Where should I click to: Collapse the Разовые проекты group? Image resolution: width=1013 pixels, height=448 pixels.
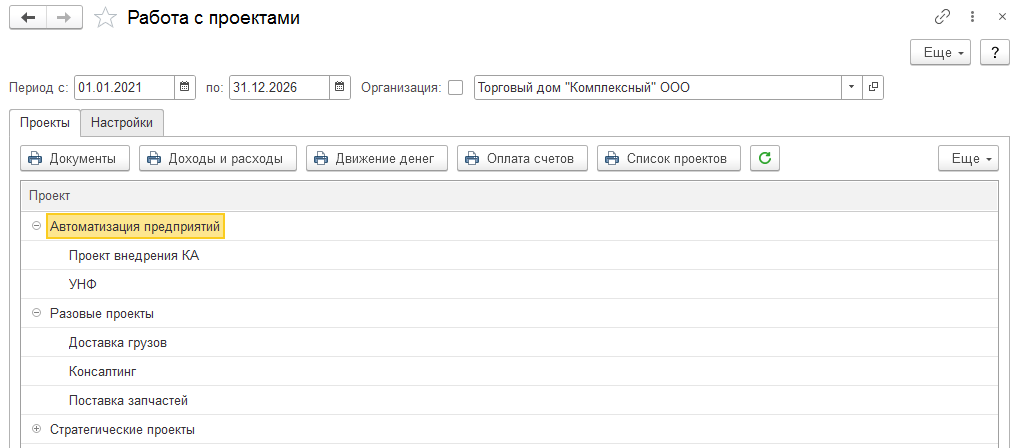point(36,314)
